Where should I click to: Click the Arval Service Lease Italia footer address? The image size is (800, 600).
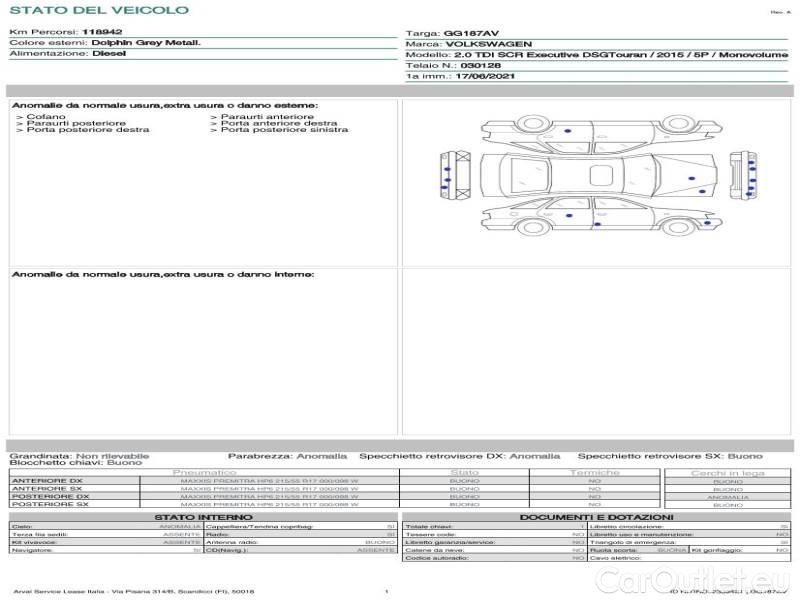point(134,592)
